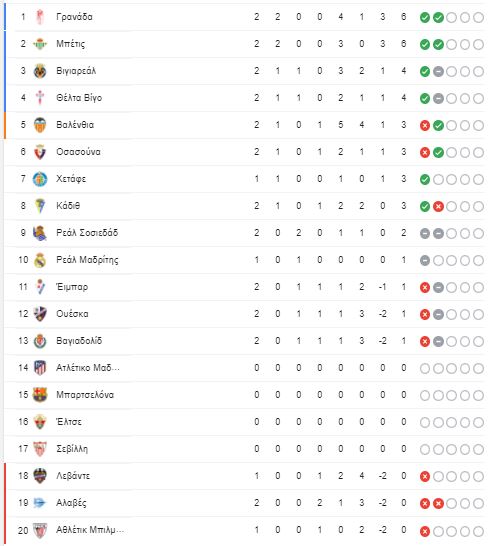Image resolution: width=498 pixels, height=546 pixels.
Task: Click Granada's first green win indicator
Action: (x=425, y=17)
